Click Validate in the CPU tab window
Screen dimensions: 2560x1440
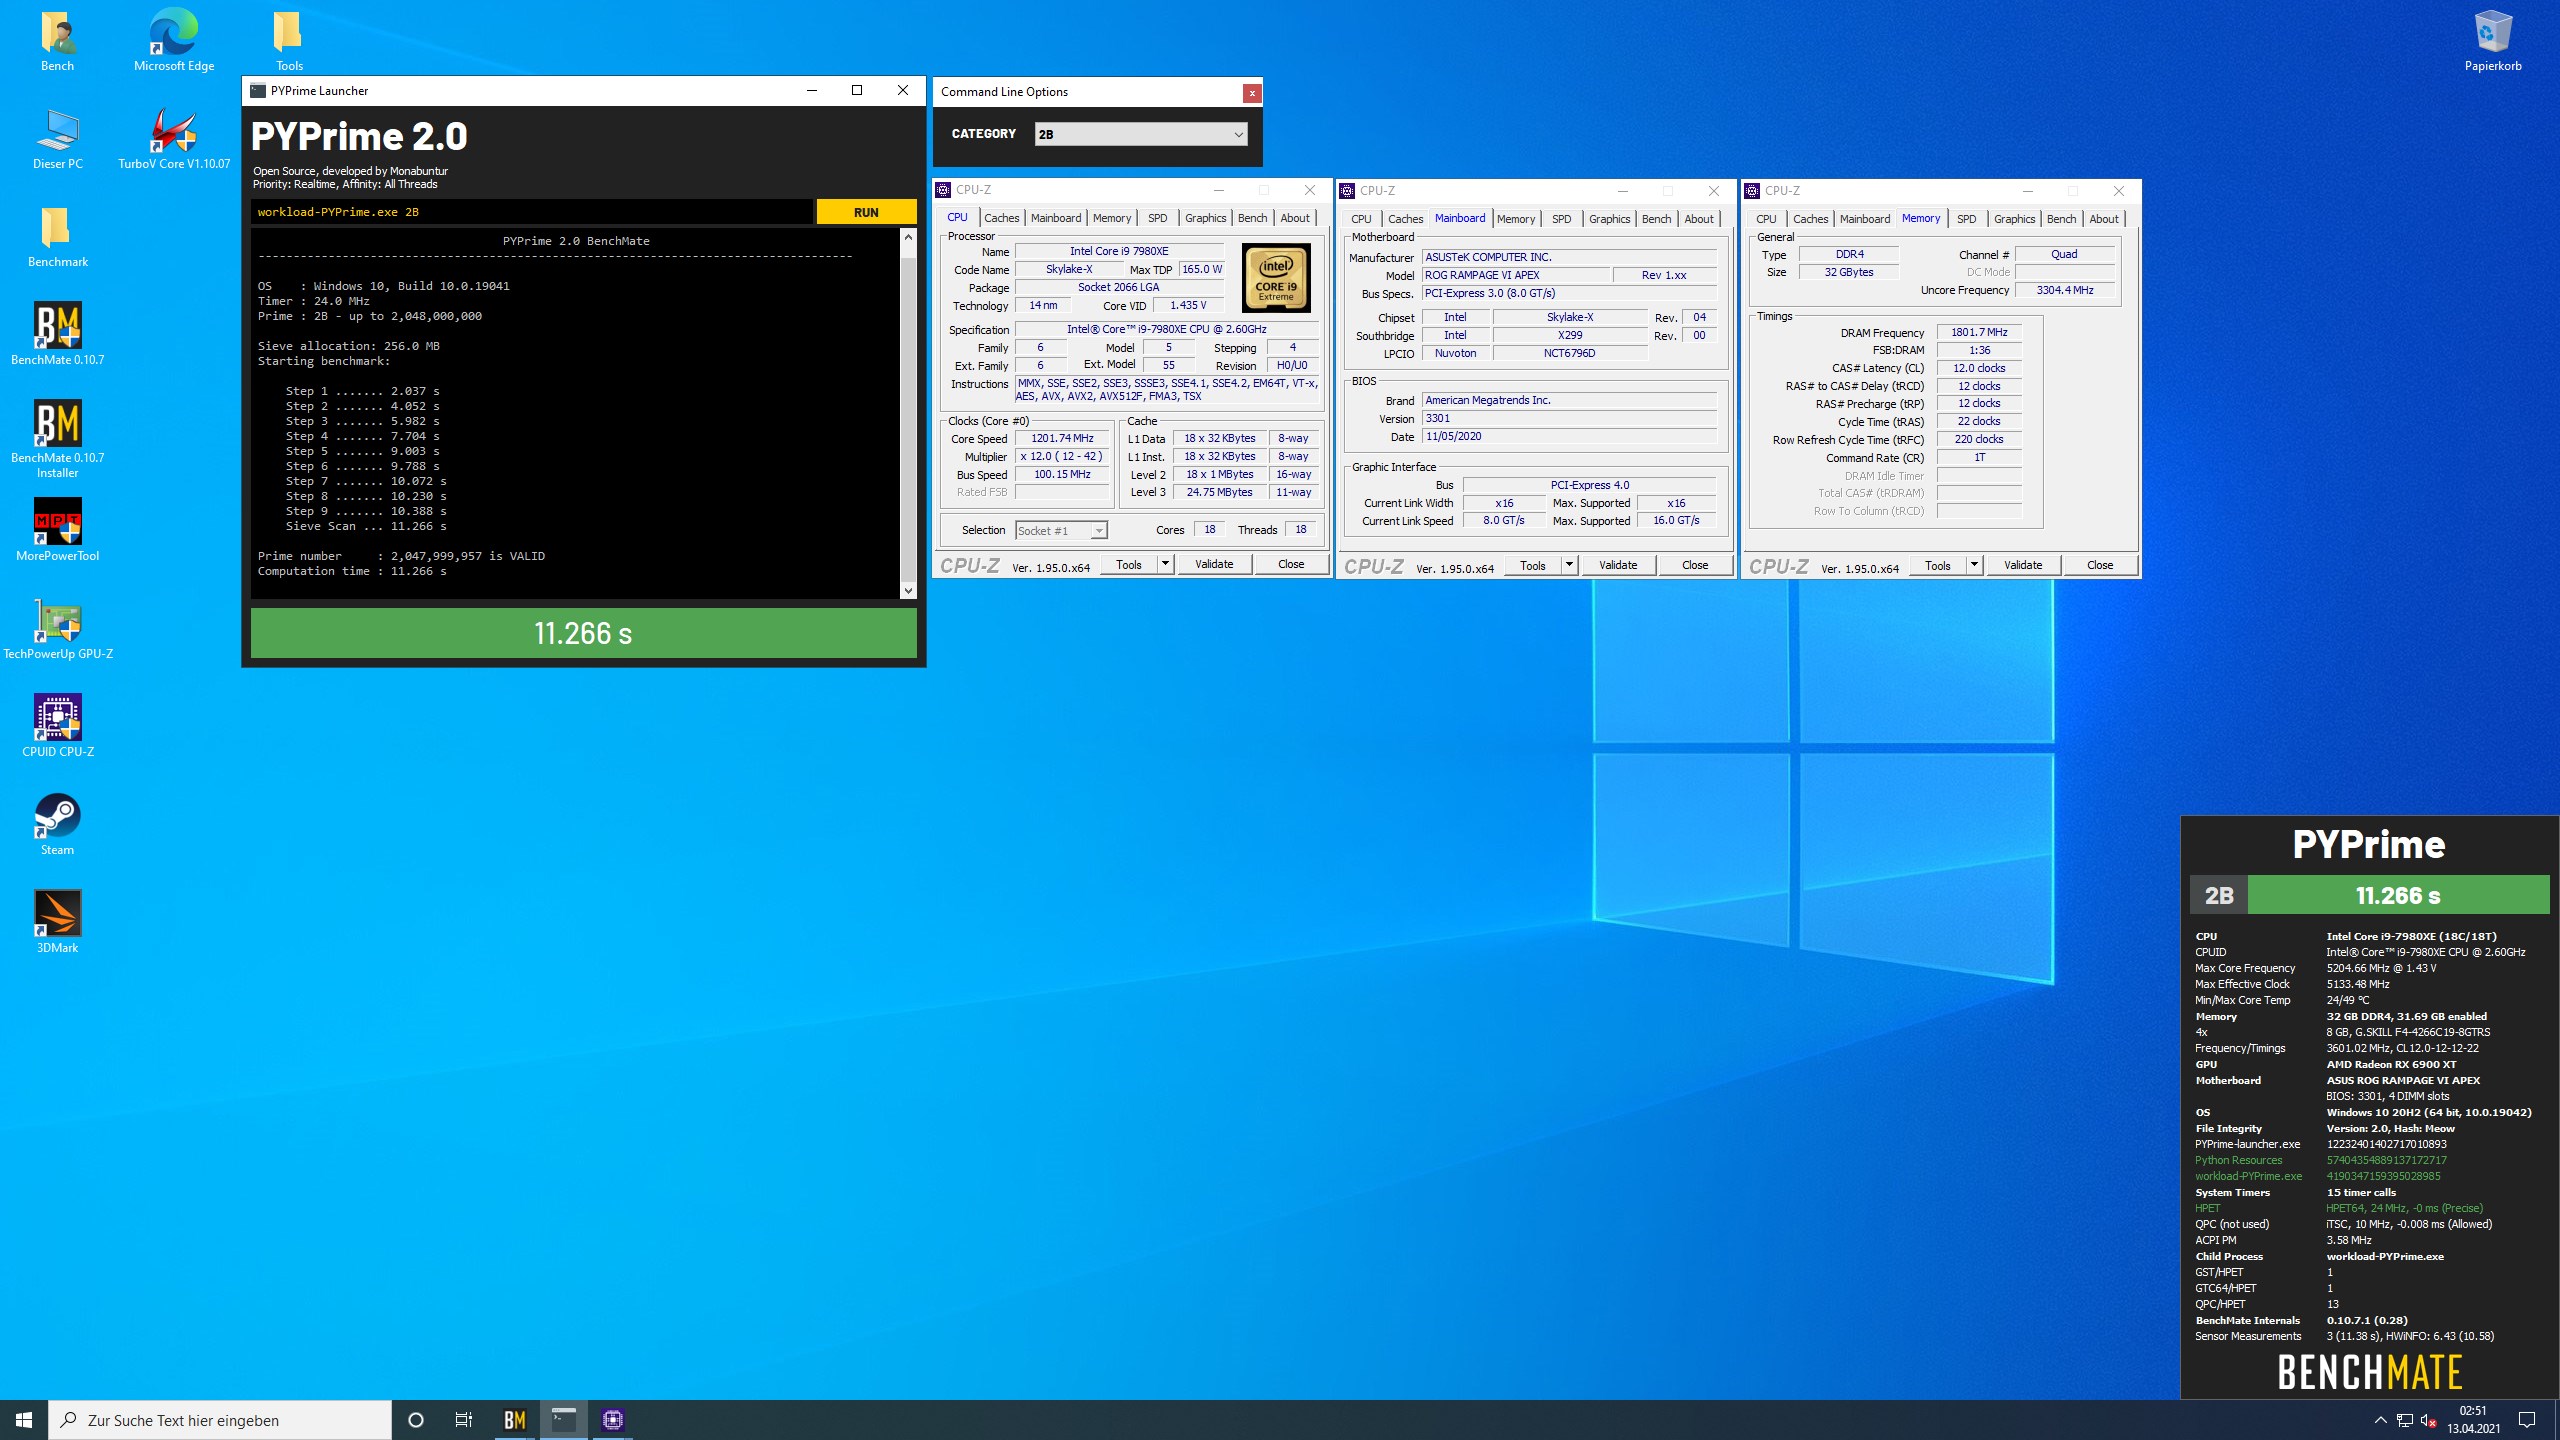(1214, 564)
